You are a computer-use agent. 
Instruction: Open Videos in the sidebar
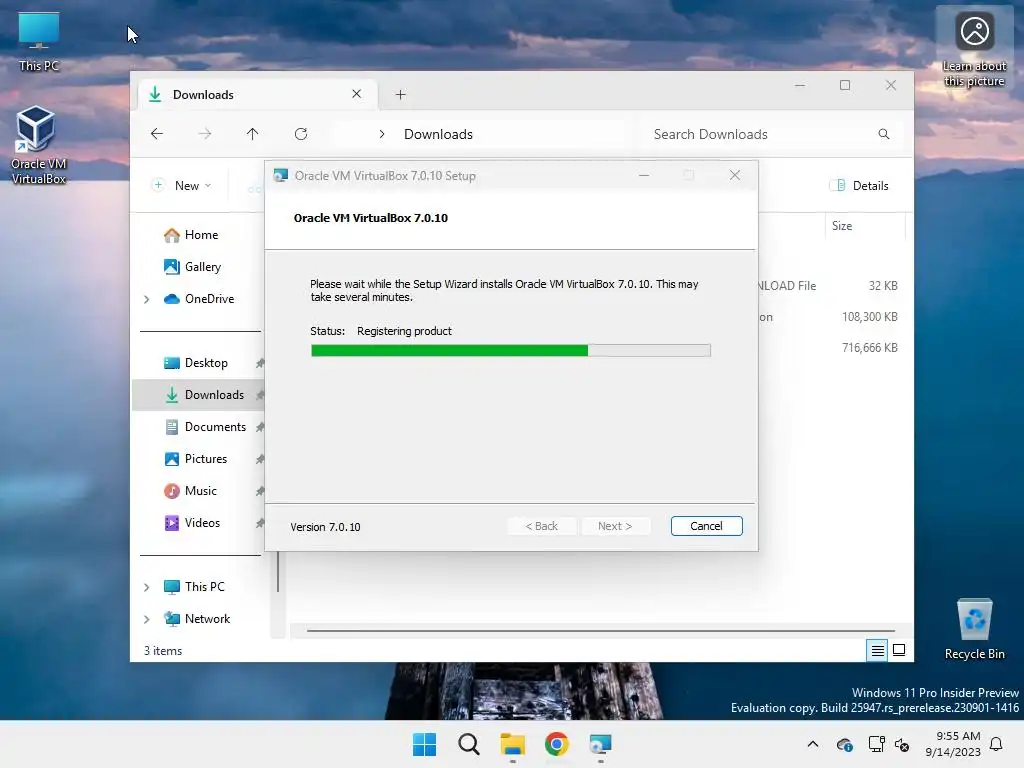coord(192,522)
